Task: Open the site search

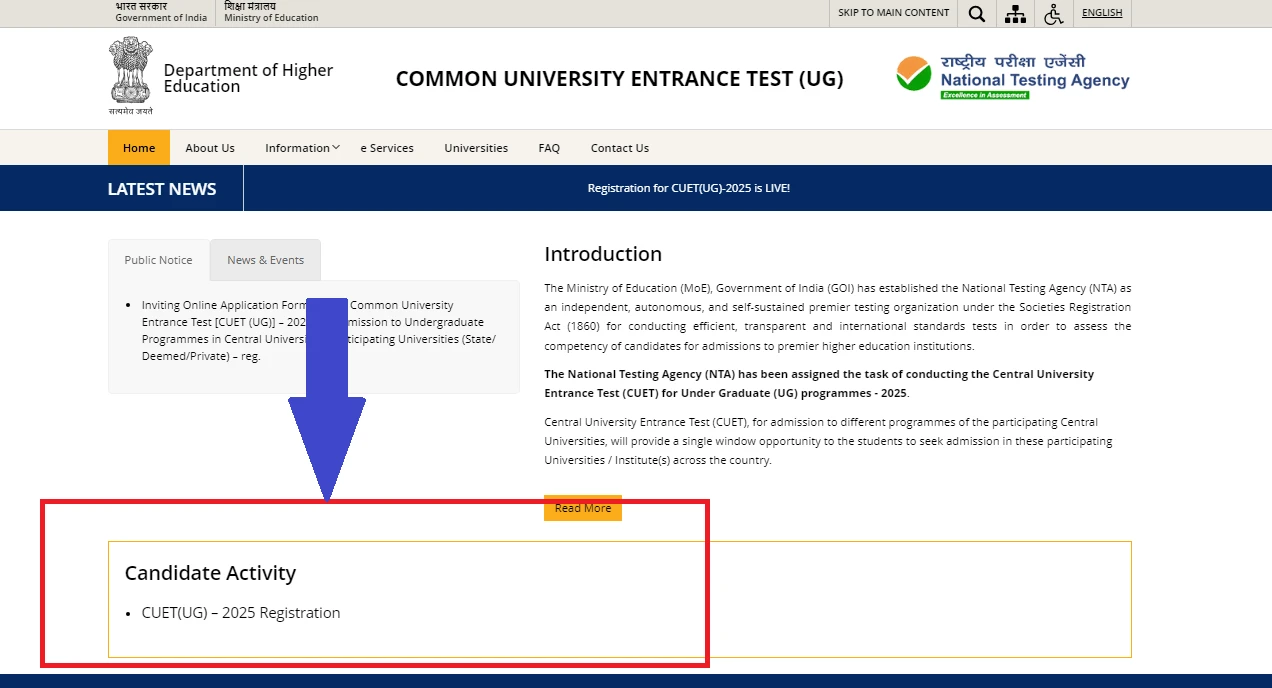Action: pyautogui.click(x=976, y=13)
